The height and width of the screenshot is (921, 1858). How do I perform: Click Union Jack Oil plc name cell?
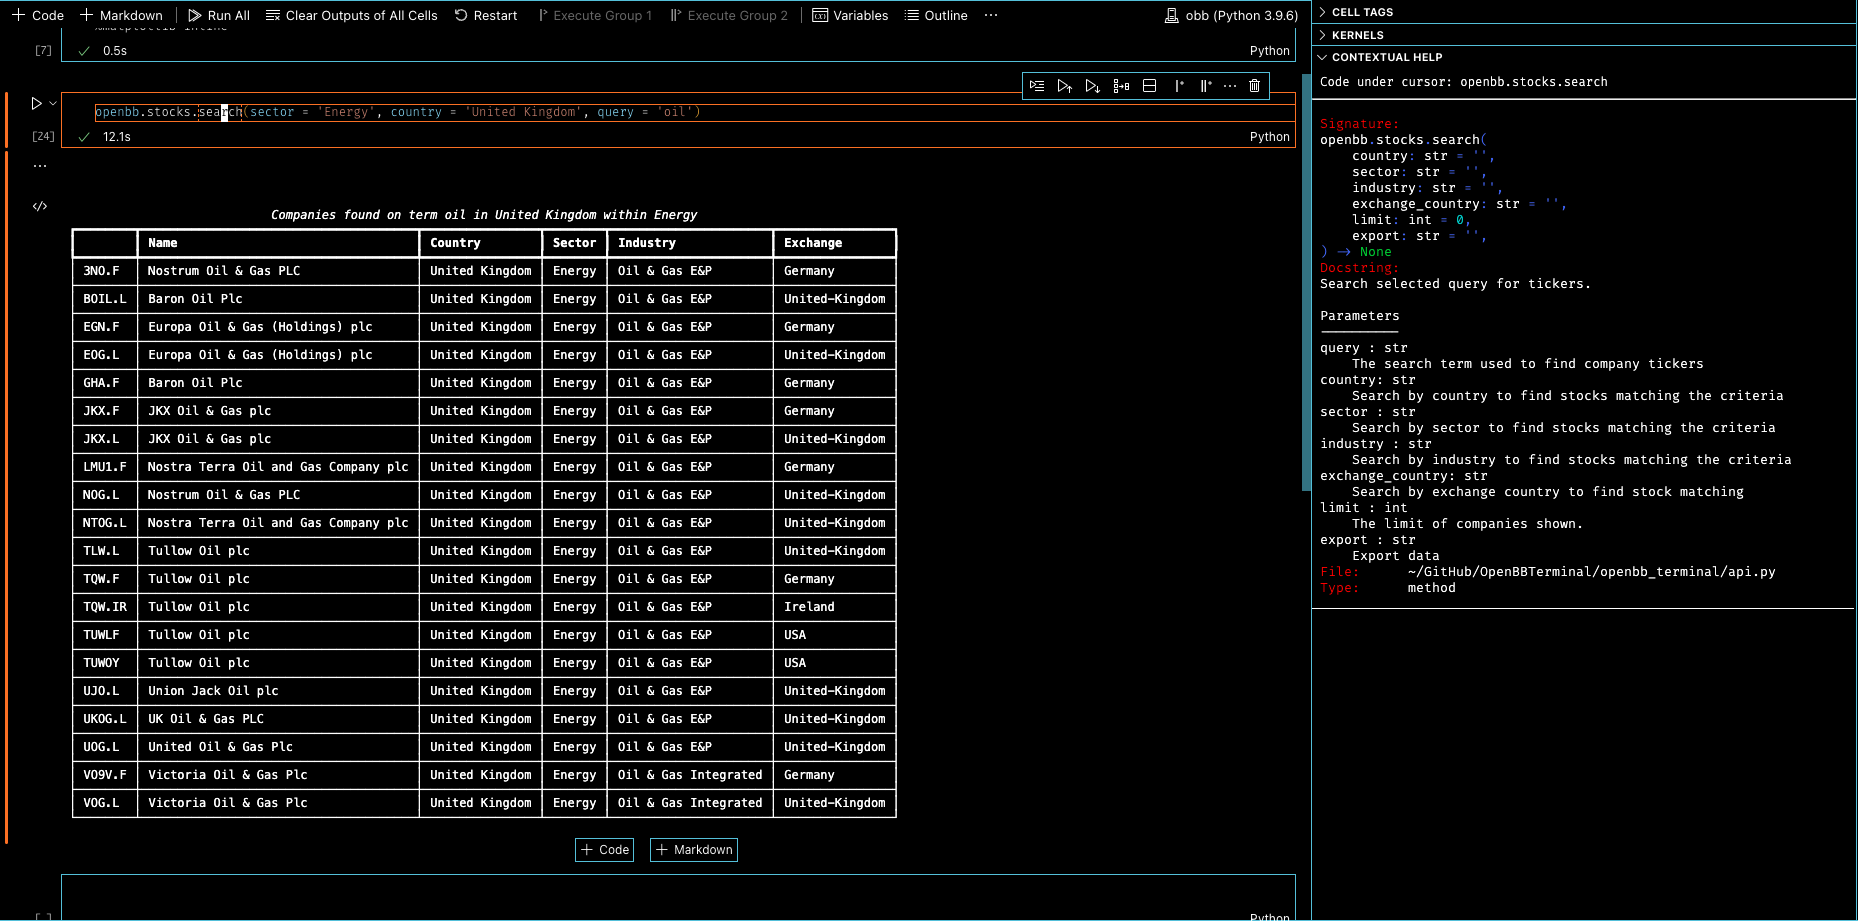tap(278, 691)
